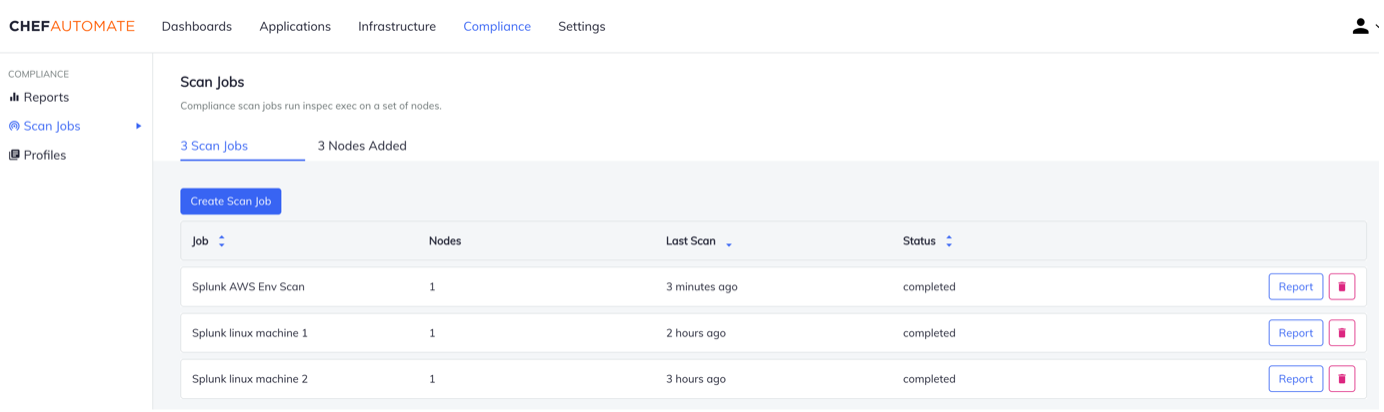Screen dimensions: 1384x412
Task: View Report for Splunk linux machine 2
Action: (1295, 379)
